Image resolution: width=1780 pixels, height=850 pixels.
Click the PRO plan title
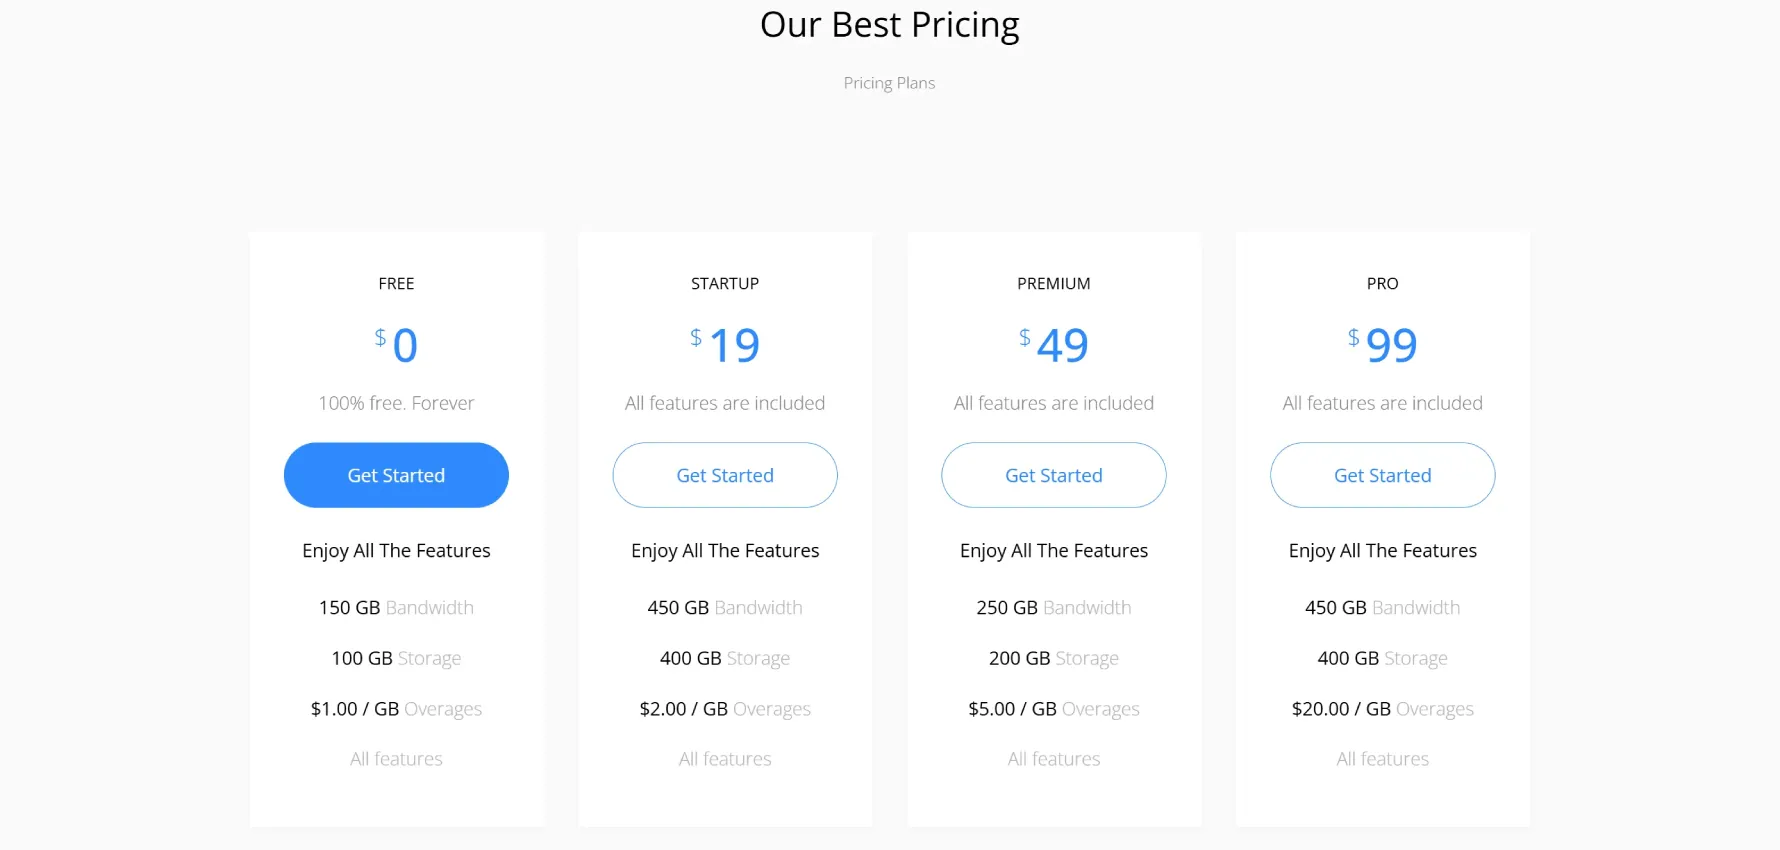pos(1383,284)
